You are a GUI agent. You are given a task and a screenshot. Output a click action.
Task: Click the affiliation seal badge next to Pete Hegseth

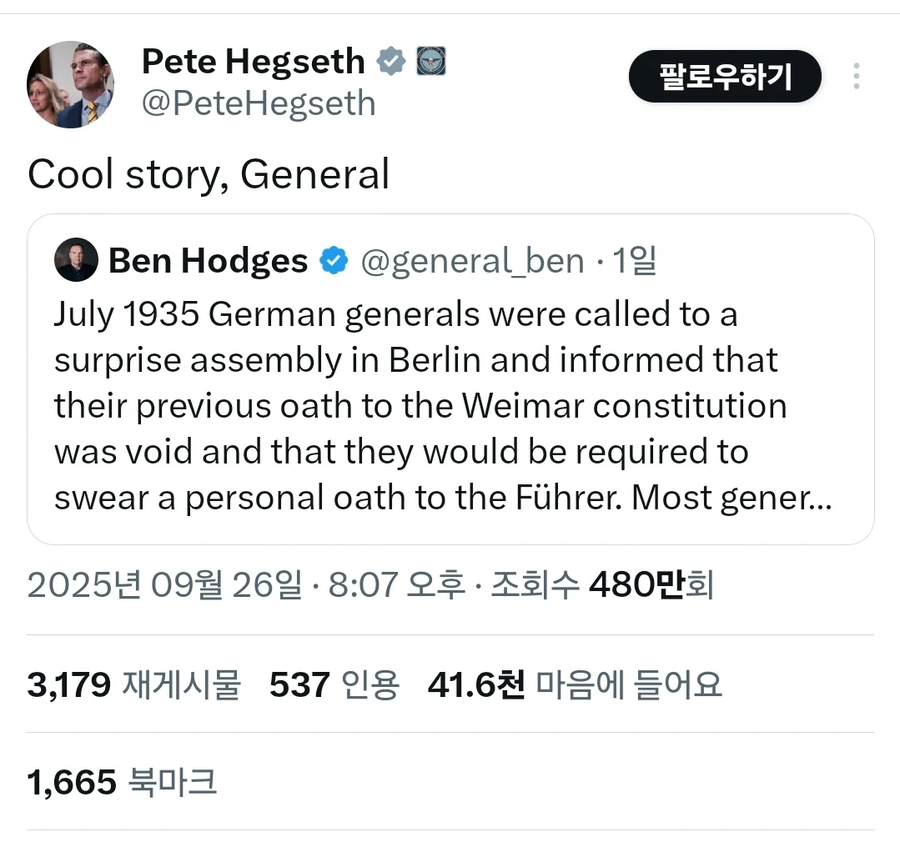430,62
